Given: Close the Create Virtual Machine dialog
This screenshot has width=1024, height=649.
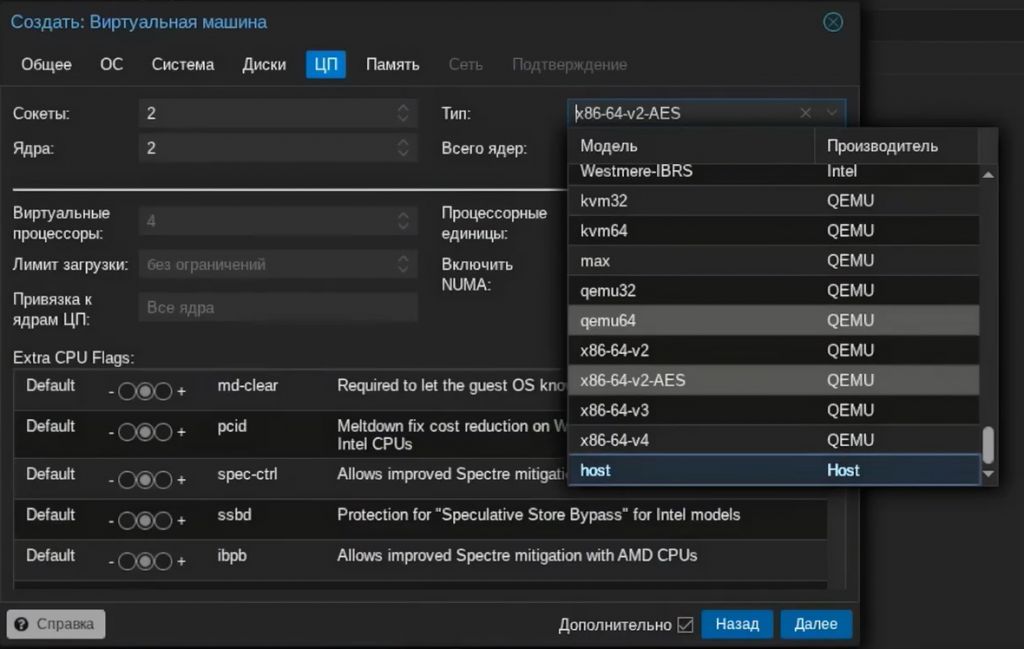Looking at the screenshot, I should click(x=832, y=22).
